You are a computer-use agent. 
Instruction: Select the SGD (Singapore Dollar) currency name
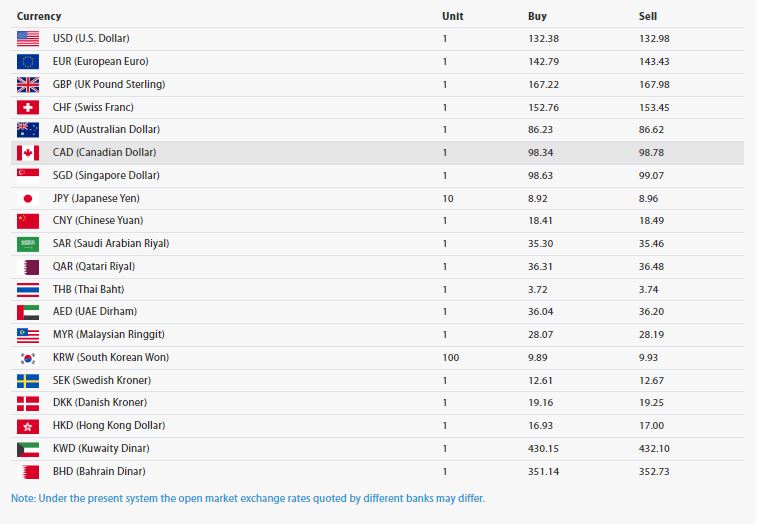[105, 176]
